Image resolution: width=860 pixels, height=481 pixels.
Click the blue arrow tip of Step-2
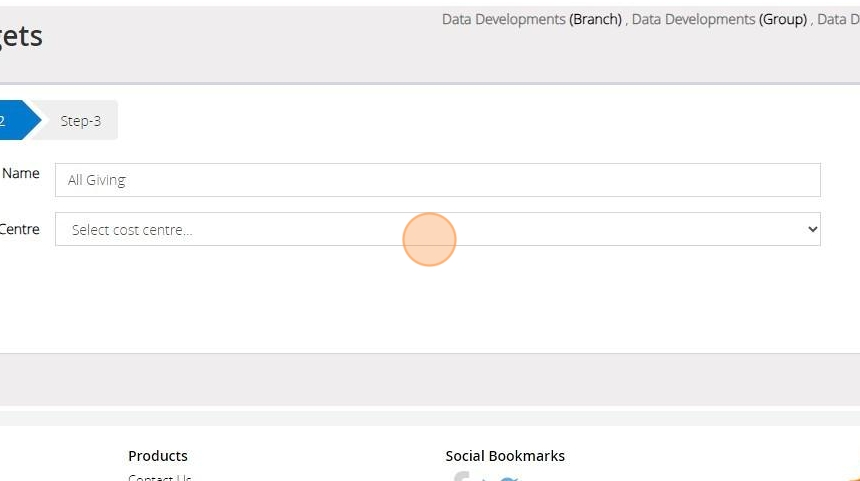[34, 120]
